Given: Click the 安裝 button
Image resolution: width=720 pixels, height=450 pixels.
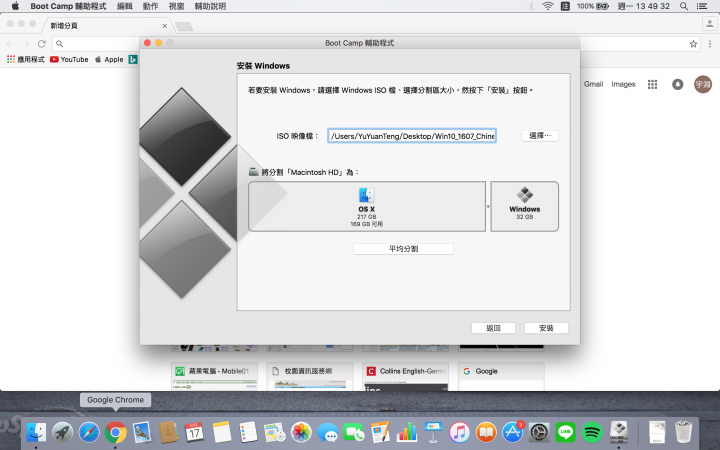Looking at the screenshot, I should 546,328.
